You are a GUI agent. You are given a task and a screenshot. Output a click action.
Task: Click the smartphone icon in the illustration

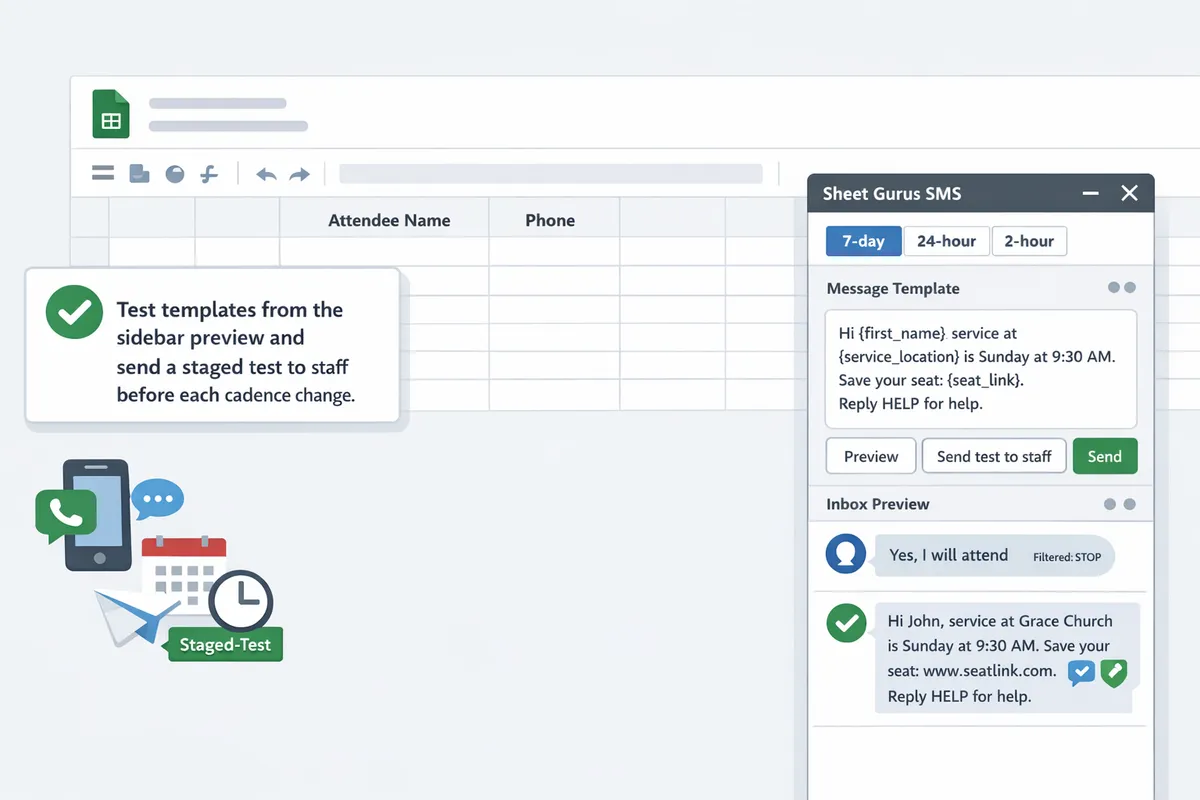(x=97, y=515)
